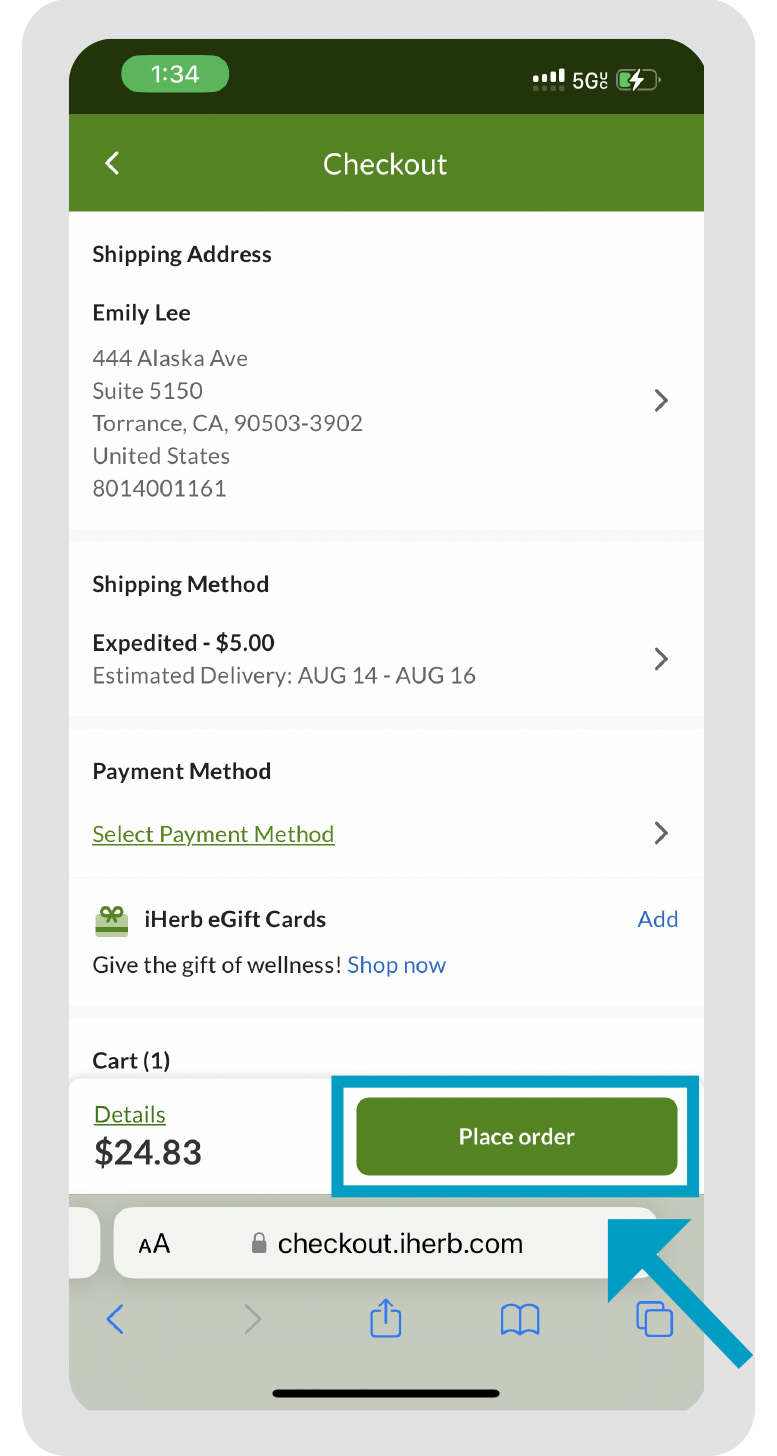The image size is (777, 1456).
Task: Click the Place order button
Action: point(517,1136)
